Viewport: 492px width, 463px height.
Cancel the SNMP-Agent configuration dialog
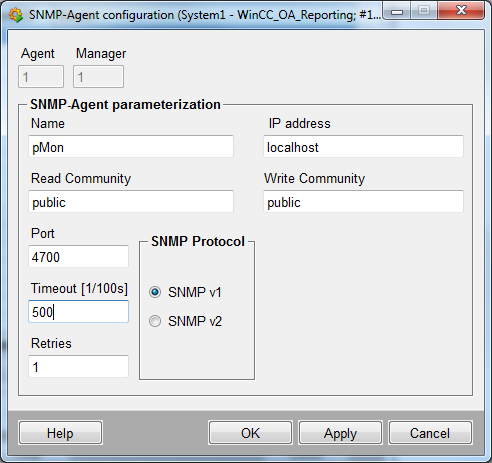430,433
